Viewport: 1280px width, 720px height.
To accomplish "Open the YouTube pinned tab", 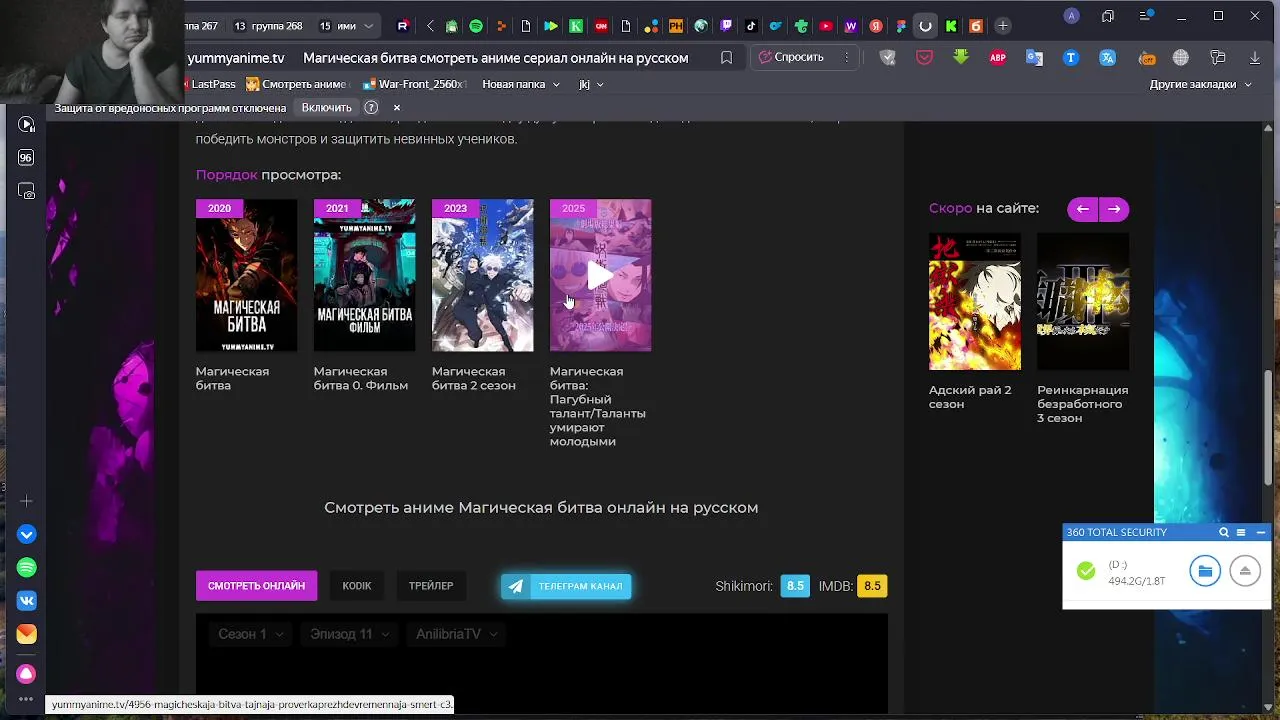I will 826,26.
